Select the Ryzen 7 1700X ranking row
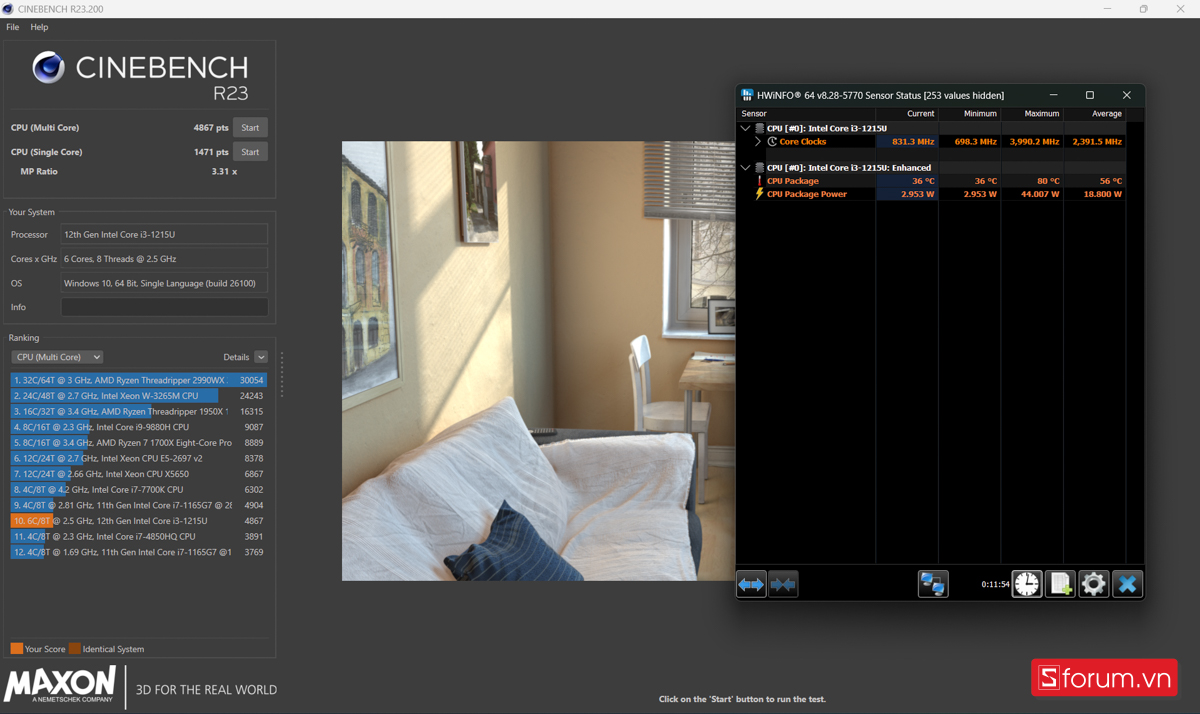1200x714 pixels. click(139, 443)
